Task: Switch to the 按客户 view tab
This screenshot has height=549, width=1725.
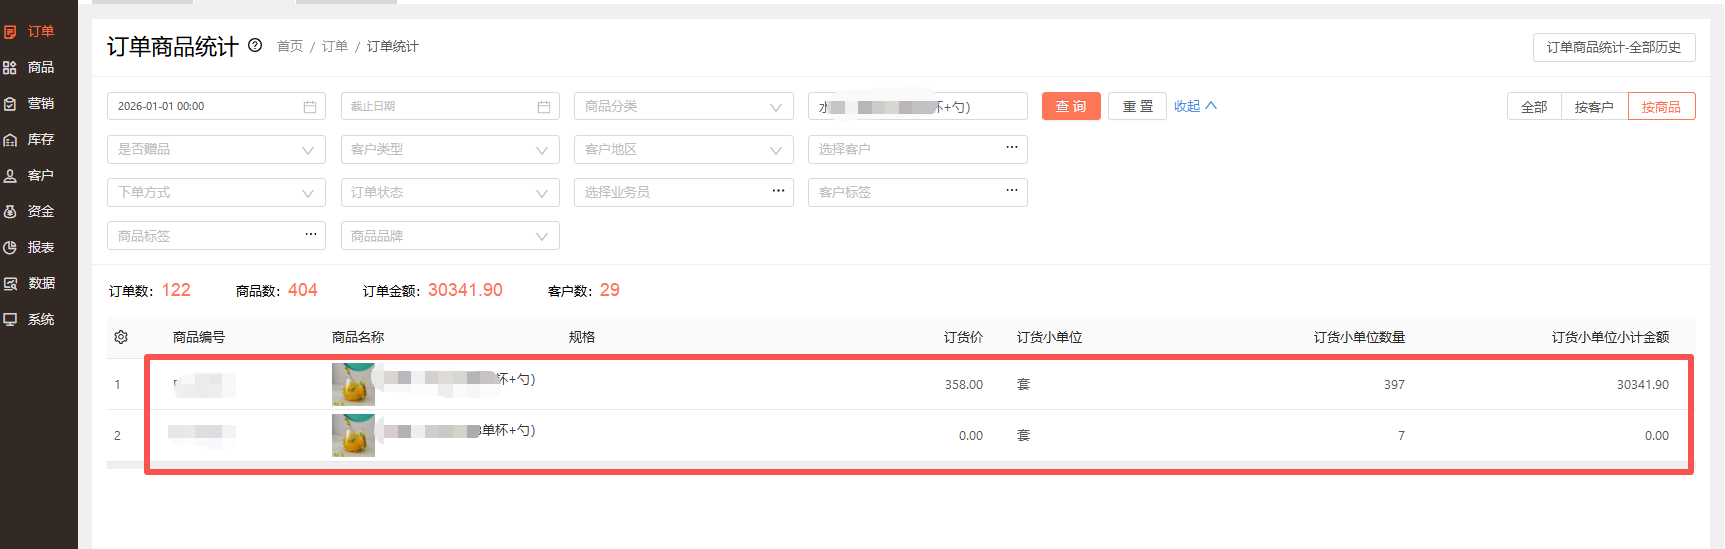Action: (x=1594, y=107)
